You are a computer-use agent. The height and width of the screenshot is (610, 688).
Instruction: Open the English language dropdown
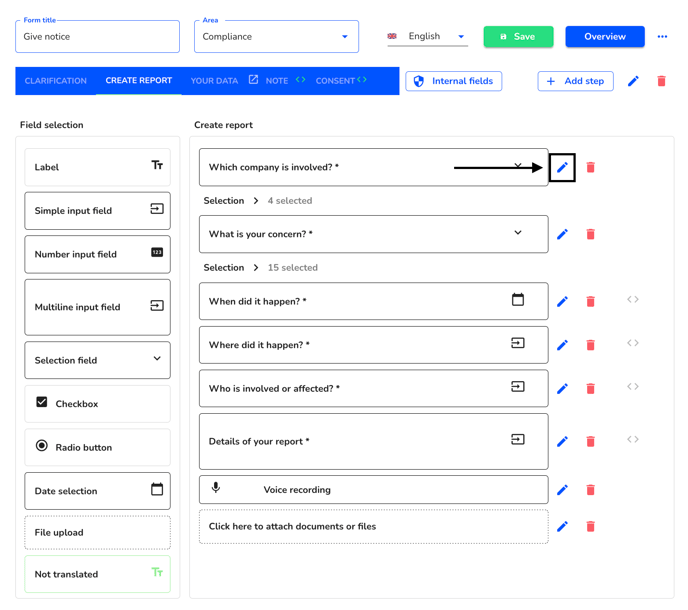[x=427, y=36]
